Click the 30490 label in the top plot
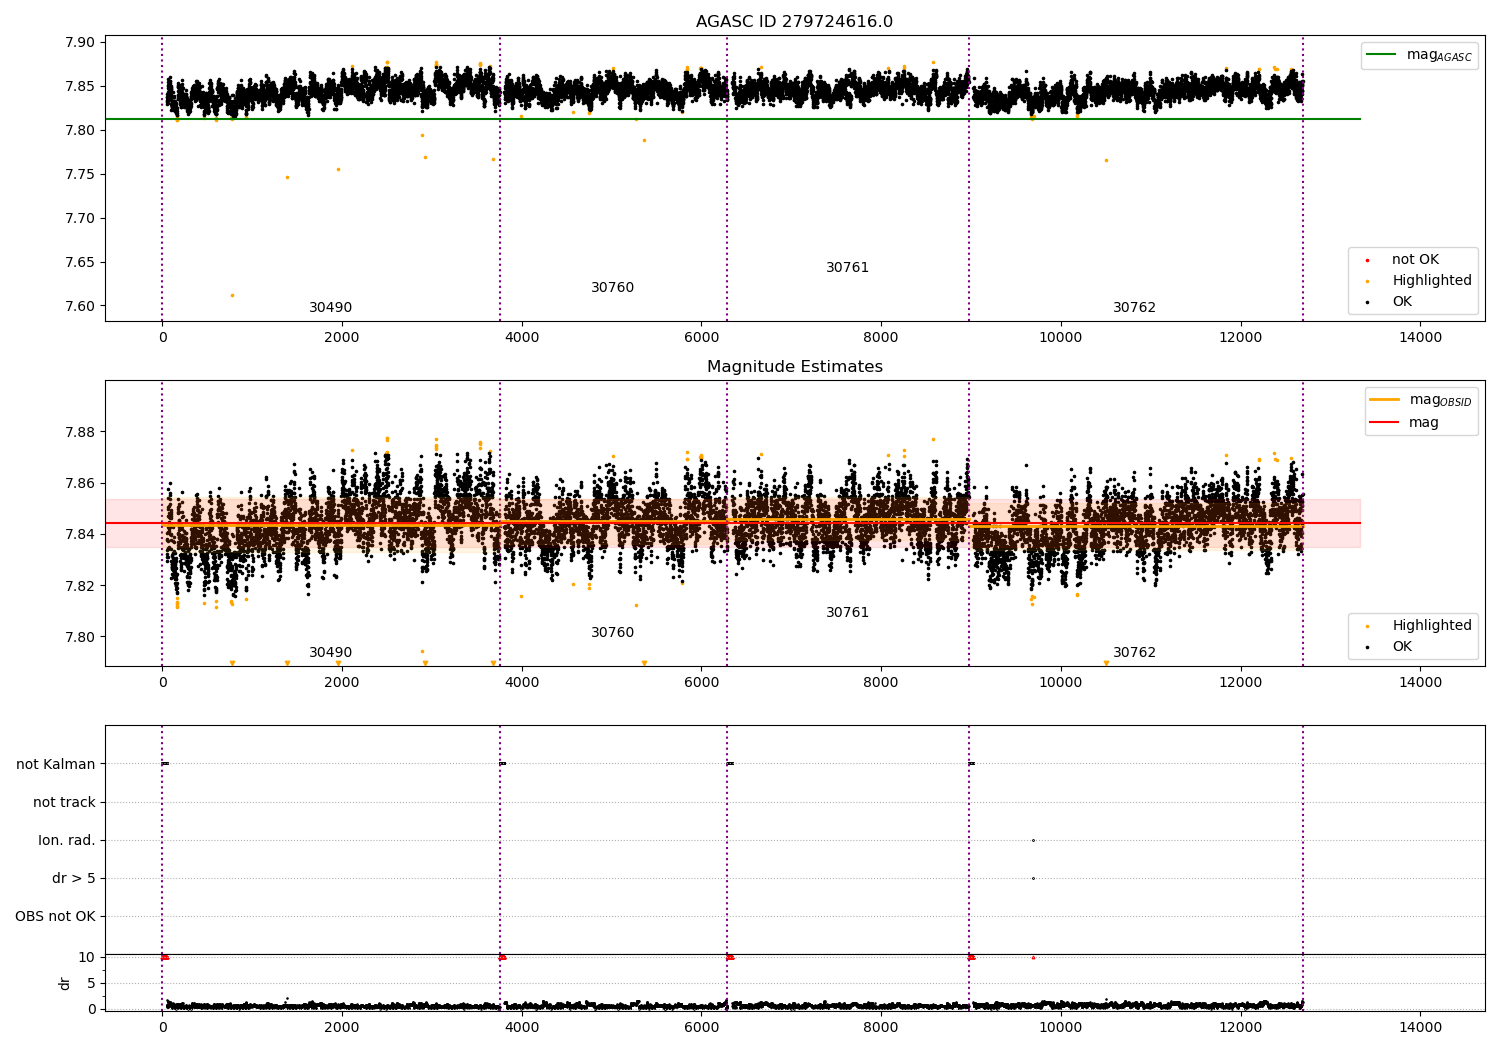Image resolution: width=1500 pixels, height=1050 pixels. 330,308
